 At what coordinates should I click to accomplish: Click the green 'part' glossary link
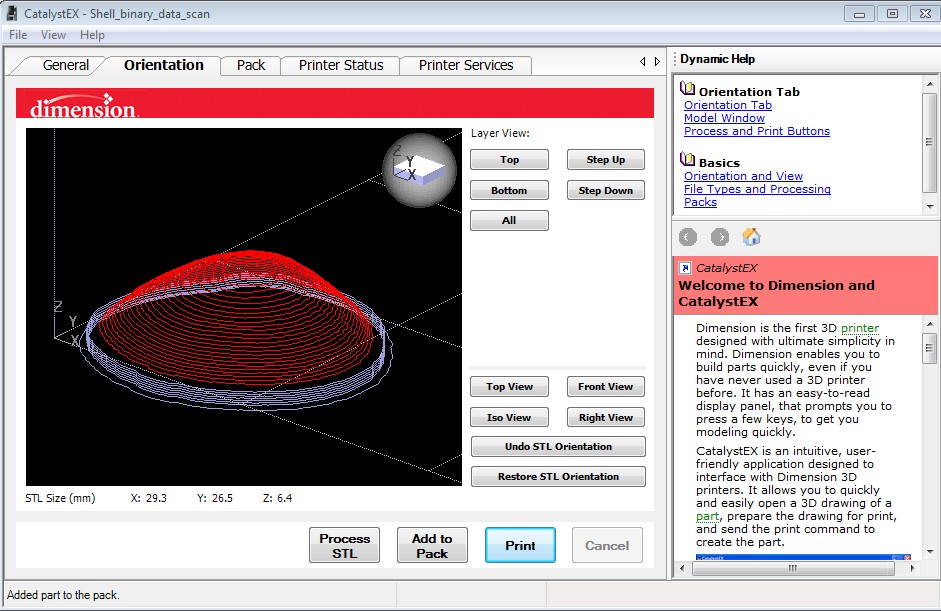[708, 516]
